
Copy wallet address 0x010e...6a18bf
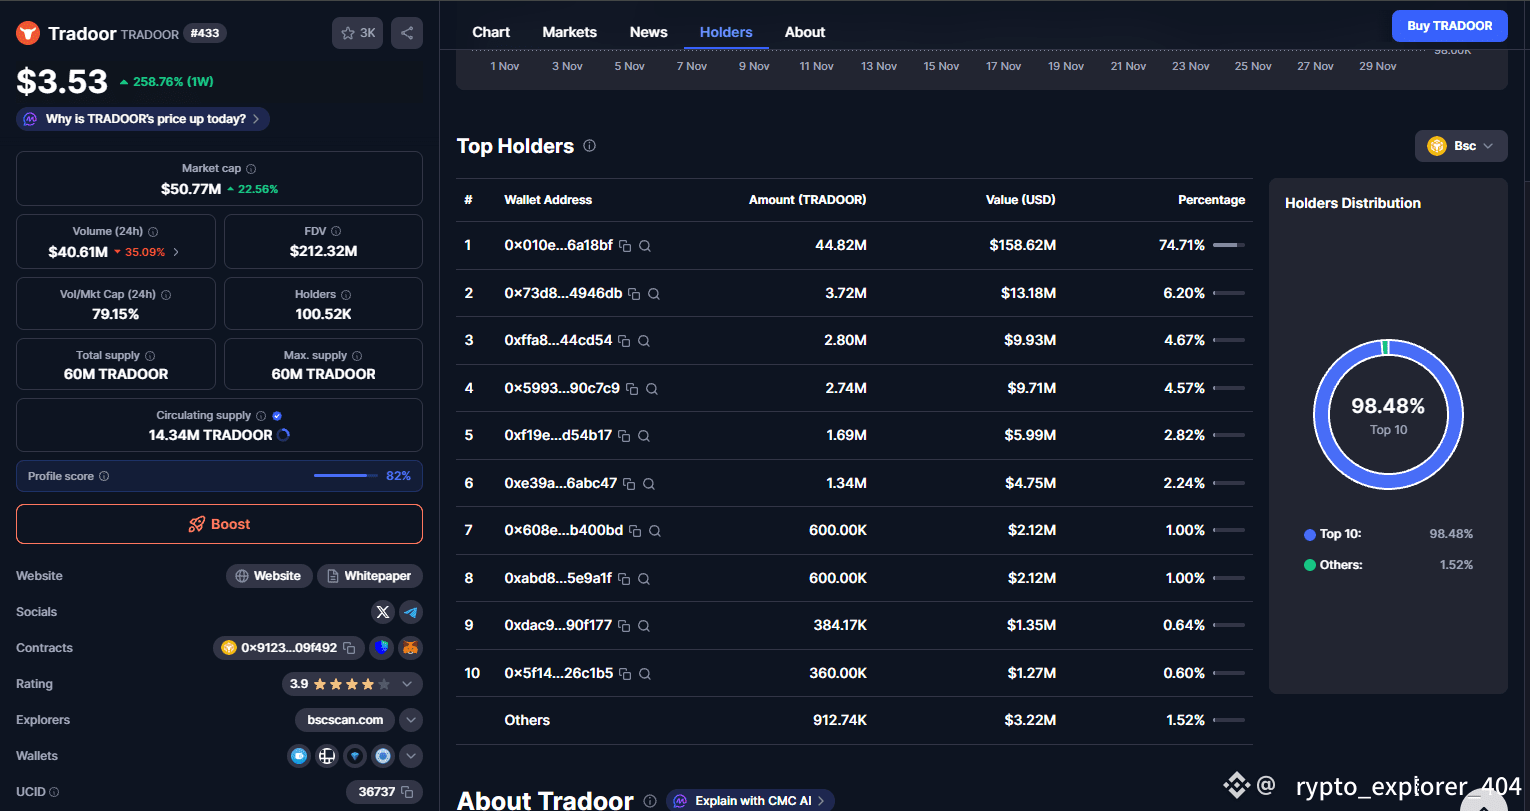coord(625,246)
